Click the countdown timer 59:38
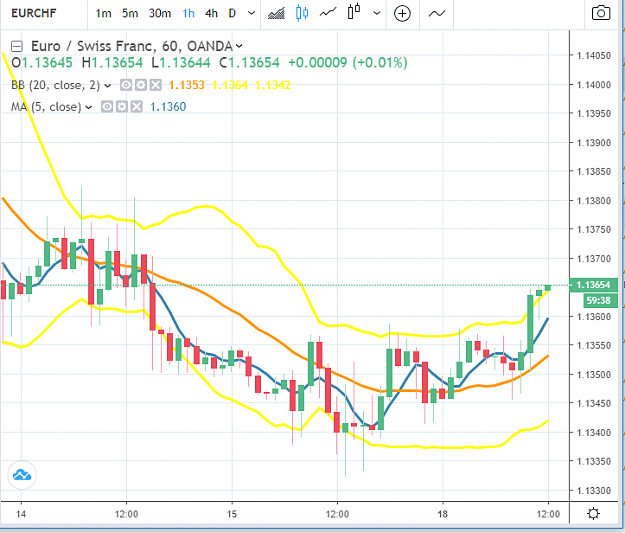 tap(601, 300)
